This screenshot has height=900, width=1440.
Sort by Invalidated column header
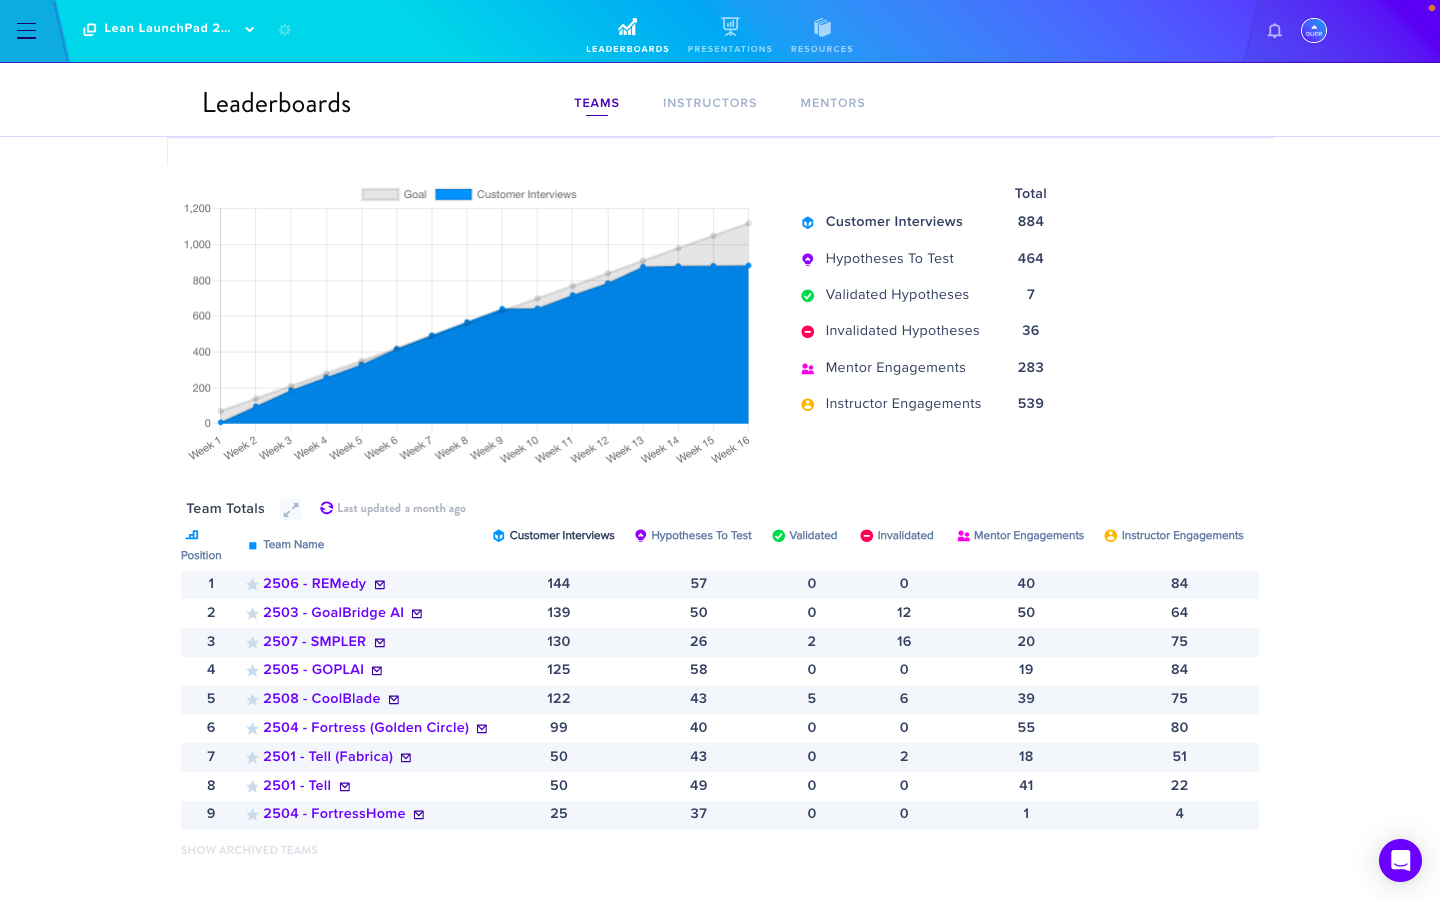[x=897, y=536]
